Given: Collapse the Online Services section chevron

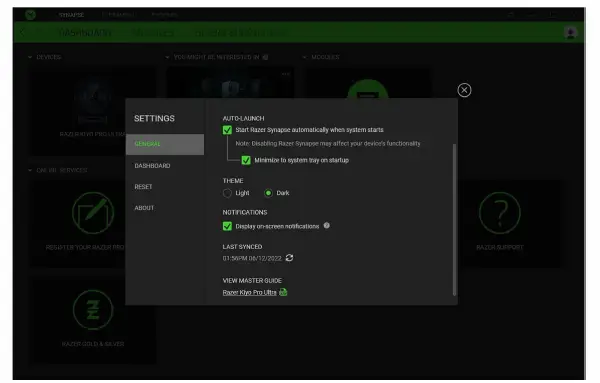Looking at the screenshot, I should click(x=30, y=170).
